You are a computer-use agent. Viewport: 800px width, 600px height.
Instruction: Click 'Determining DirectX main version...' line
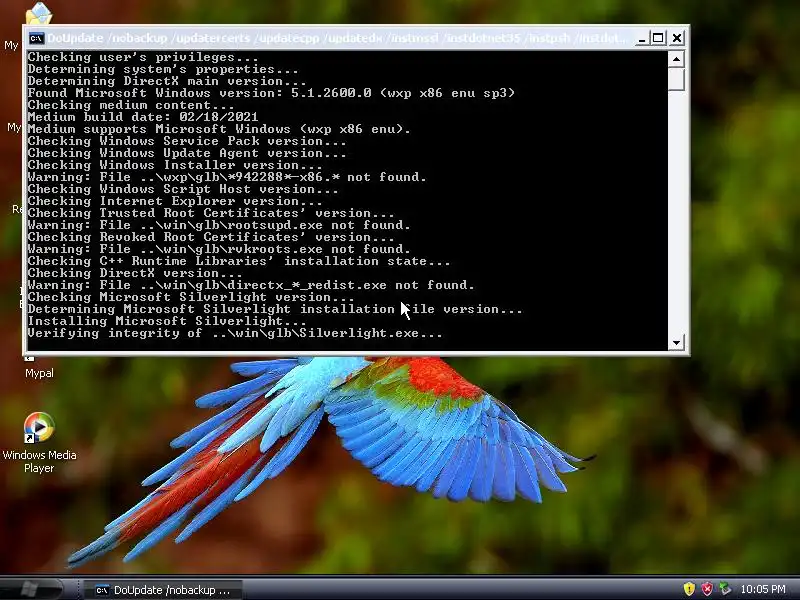167,81
